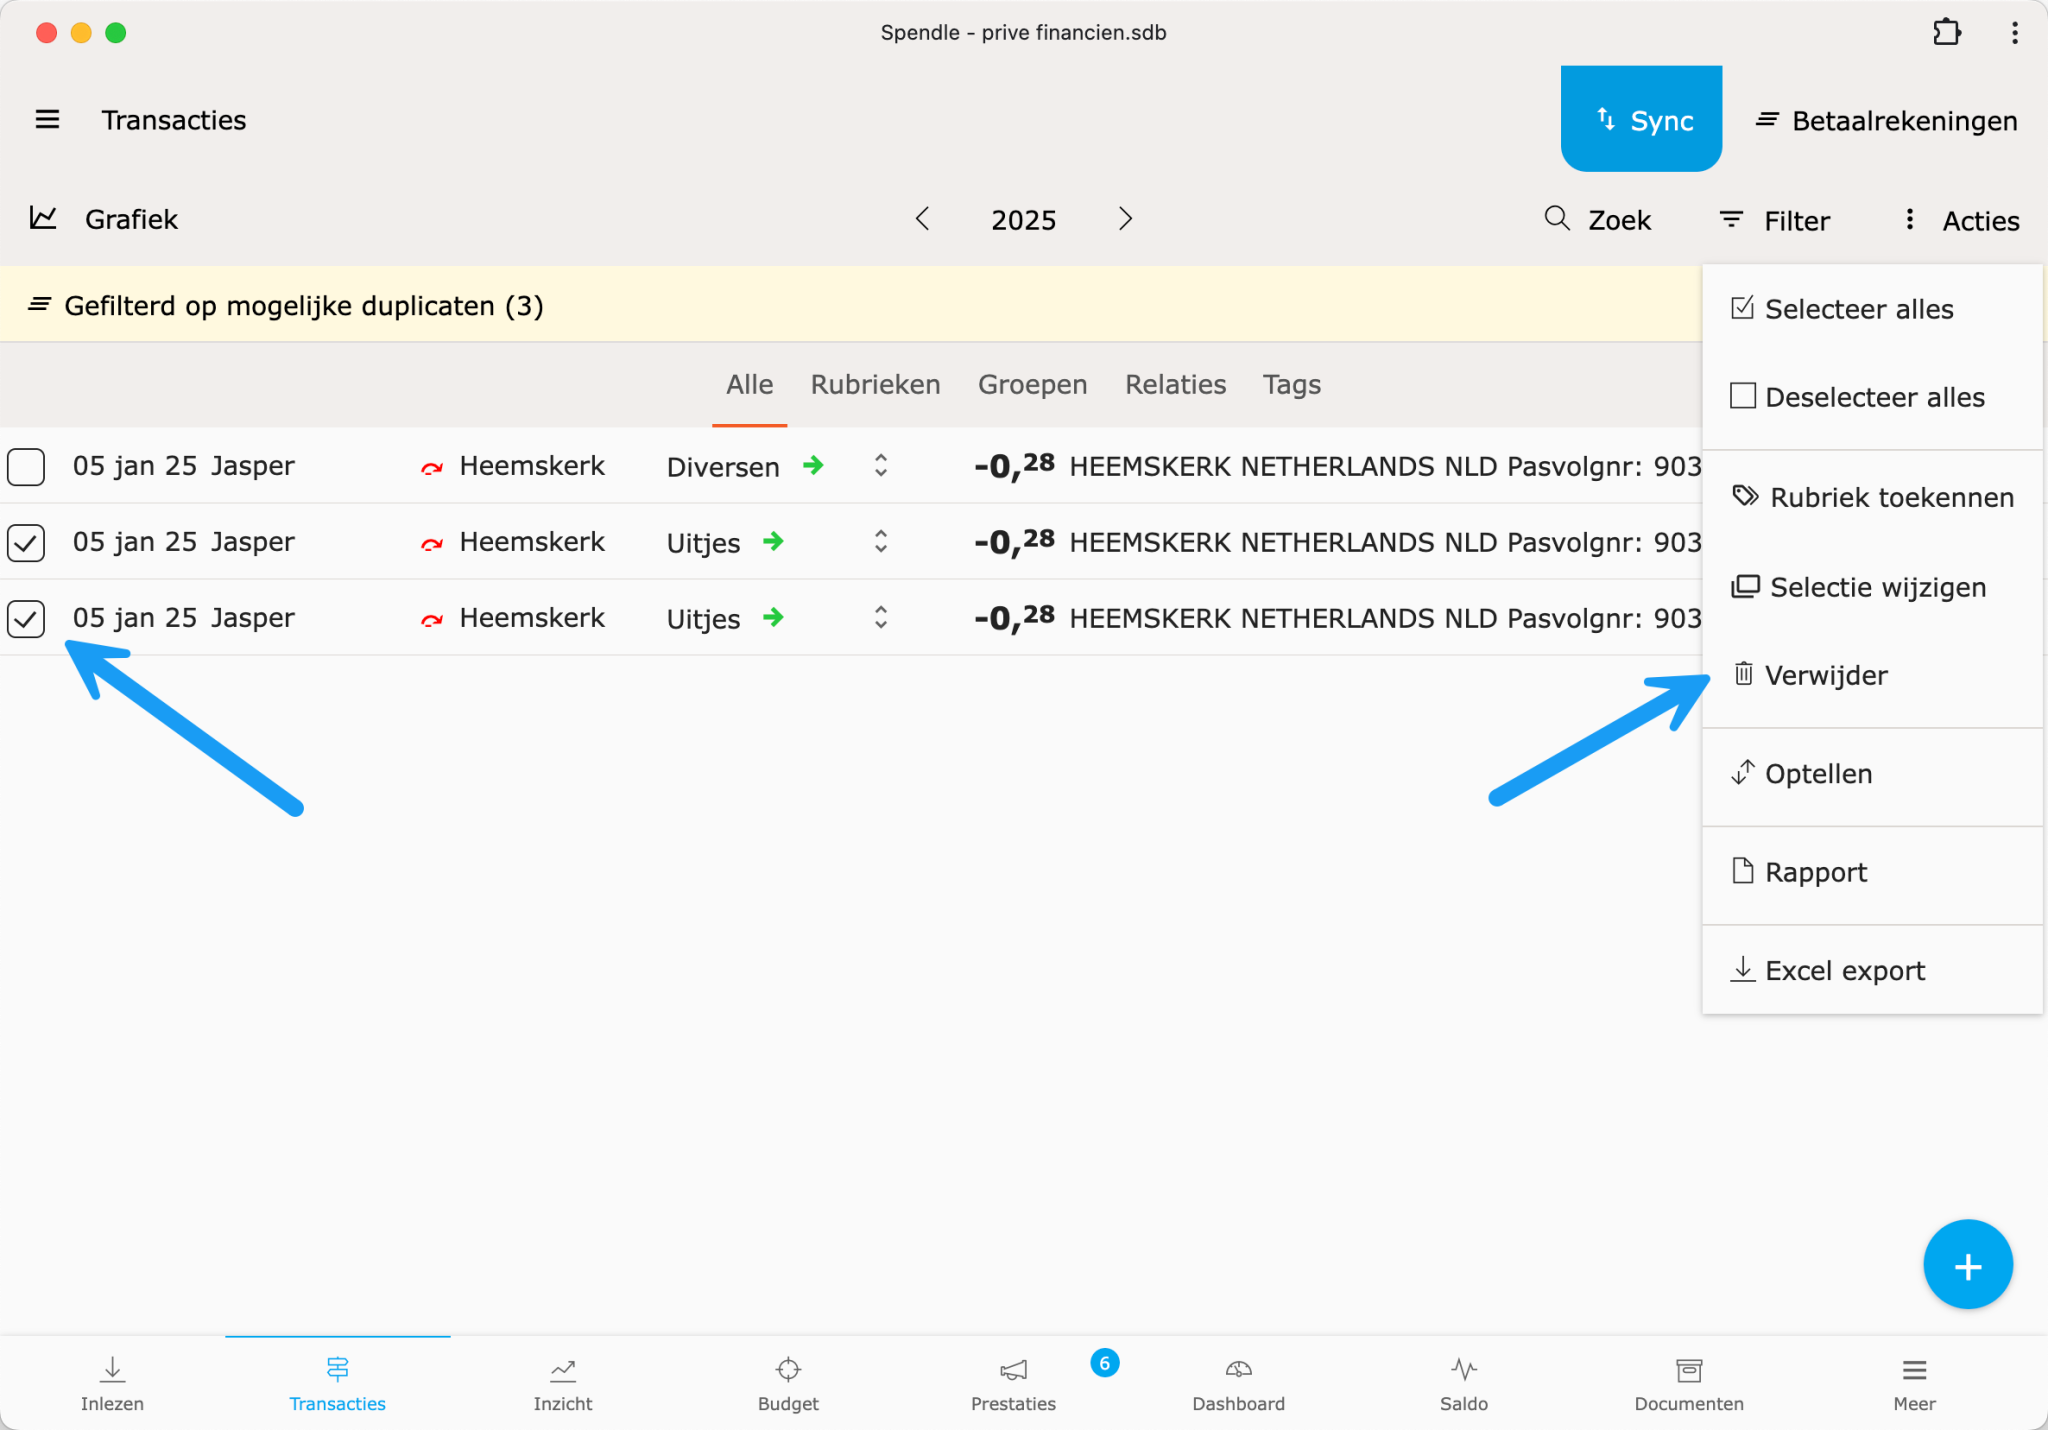Open the Meer menu
The image size is (2048, 1430).
click(x=1914, y=1384)
